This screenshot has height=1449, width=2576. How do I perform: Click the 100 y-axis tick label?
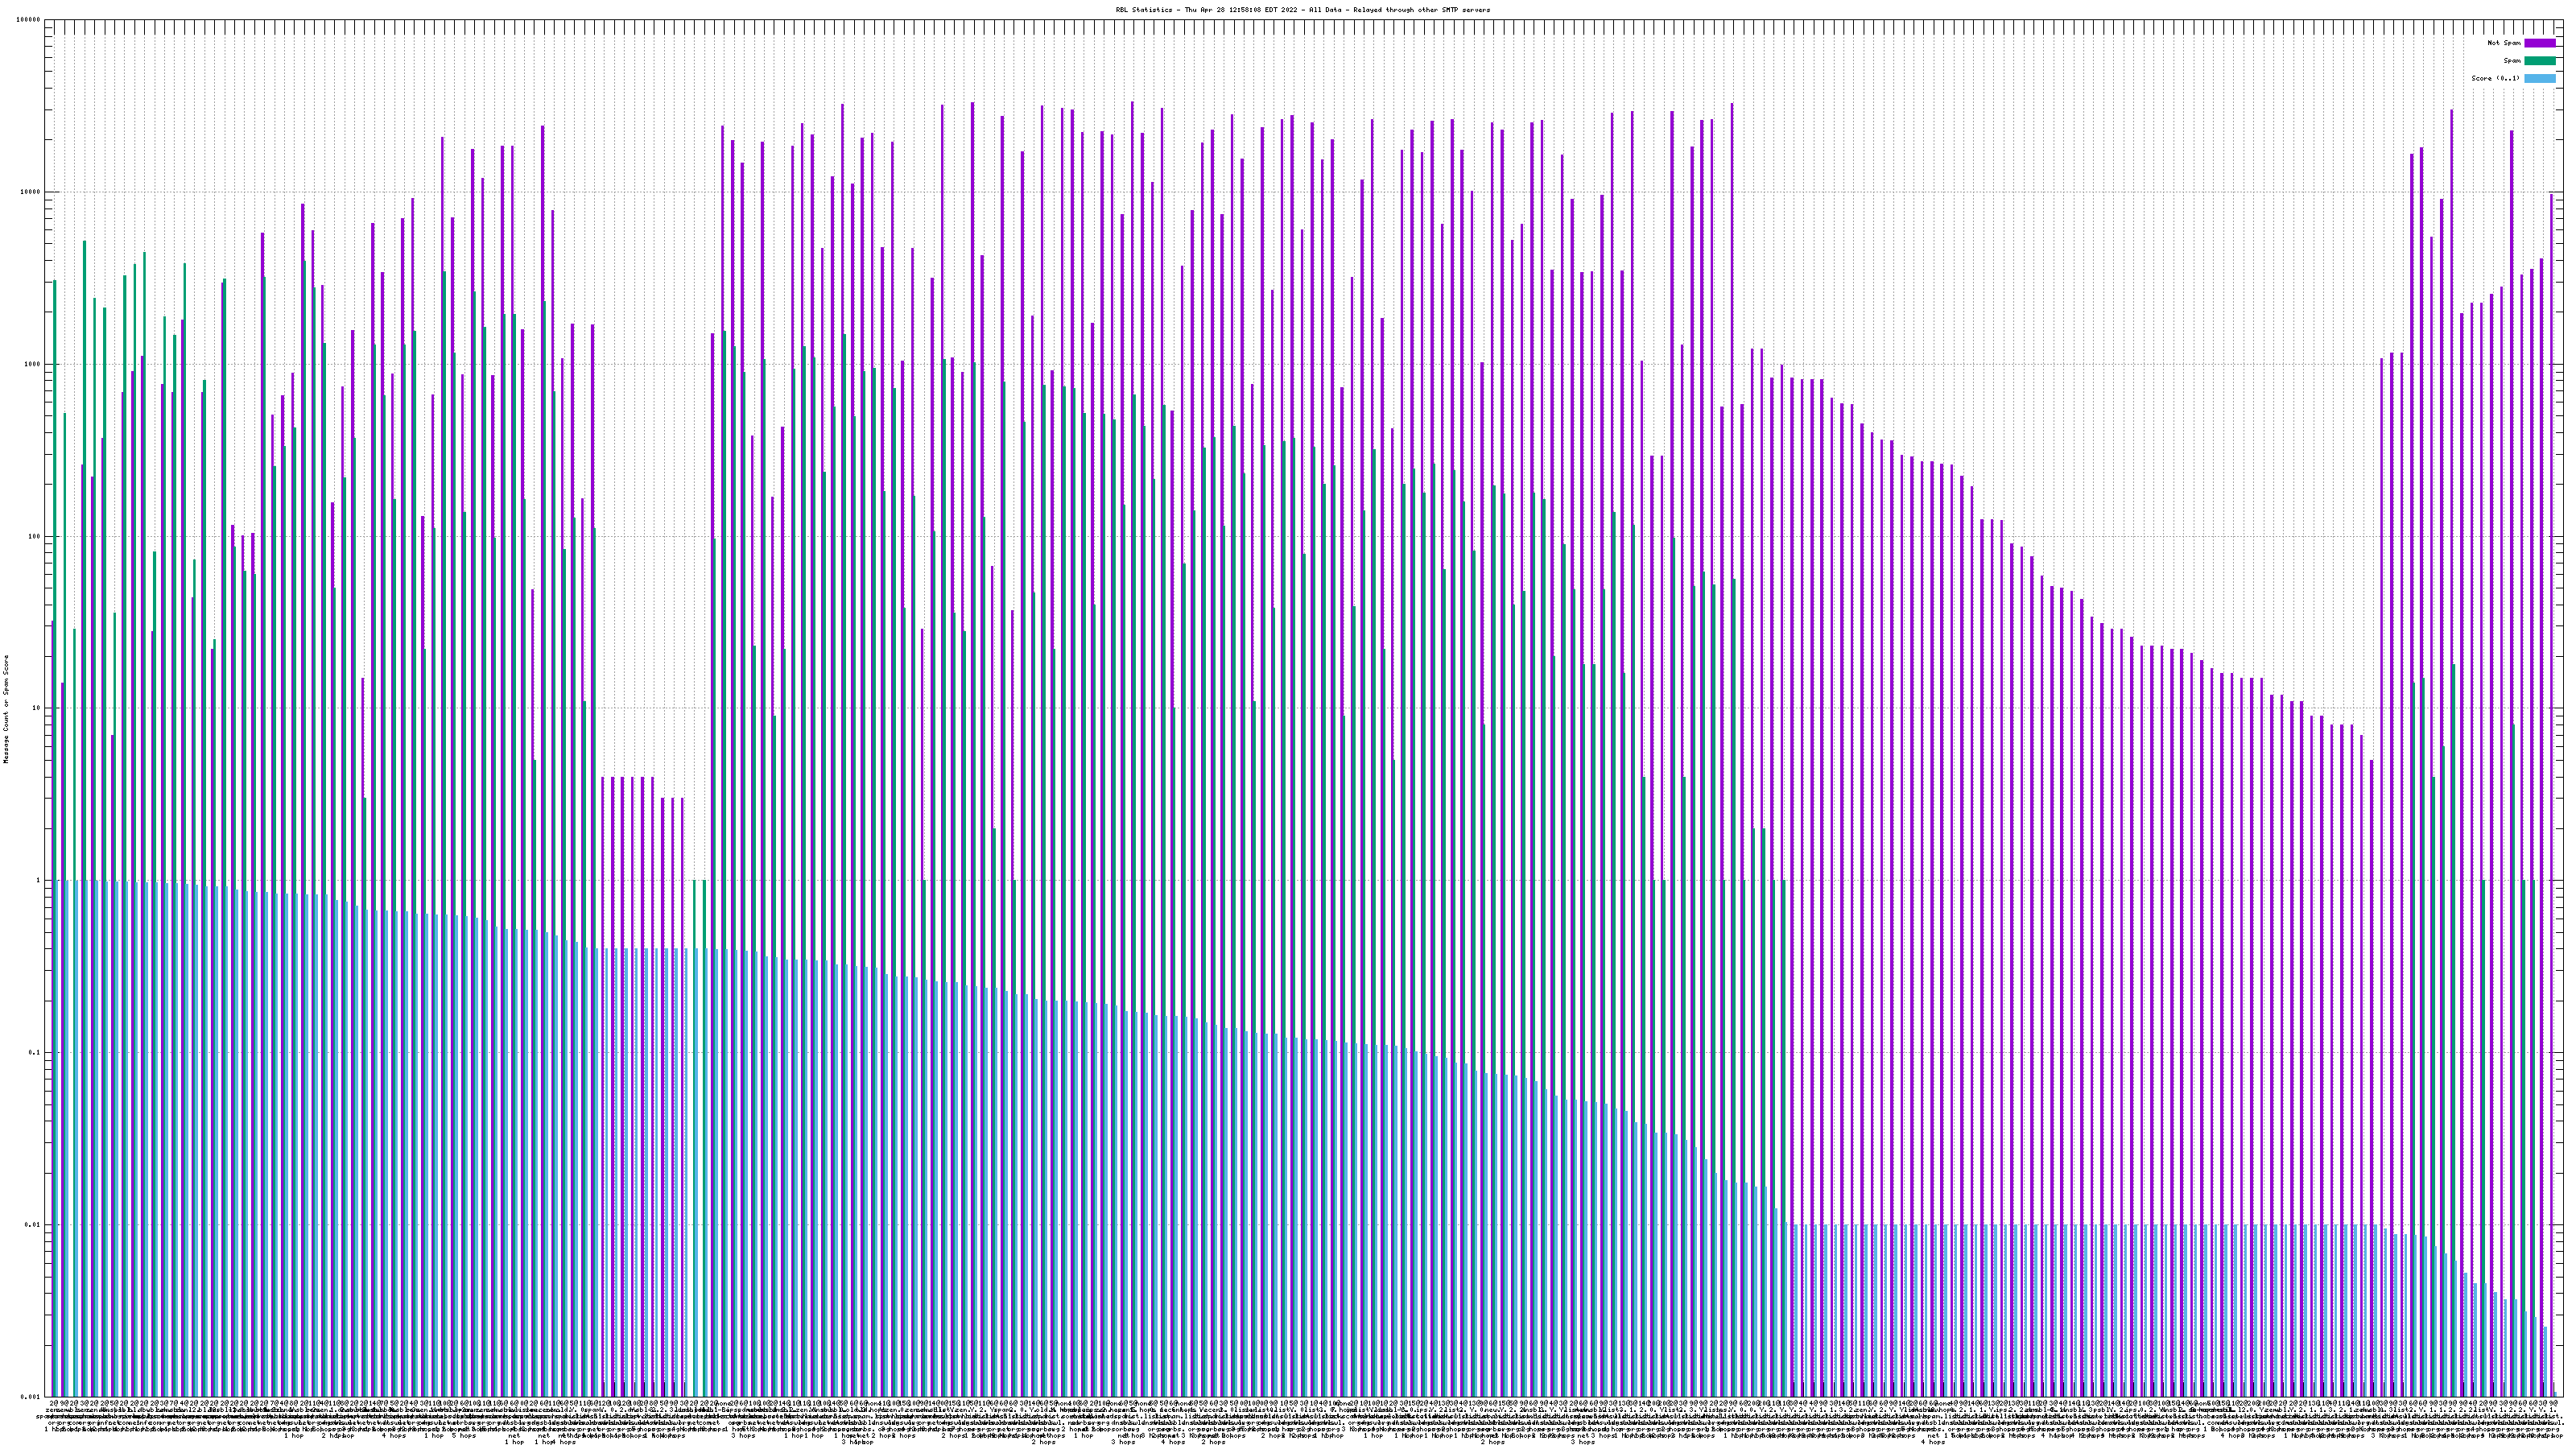(35, 536)
